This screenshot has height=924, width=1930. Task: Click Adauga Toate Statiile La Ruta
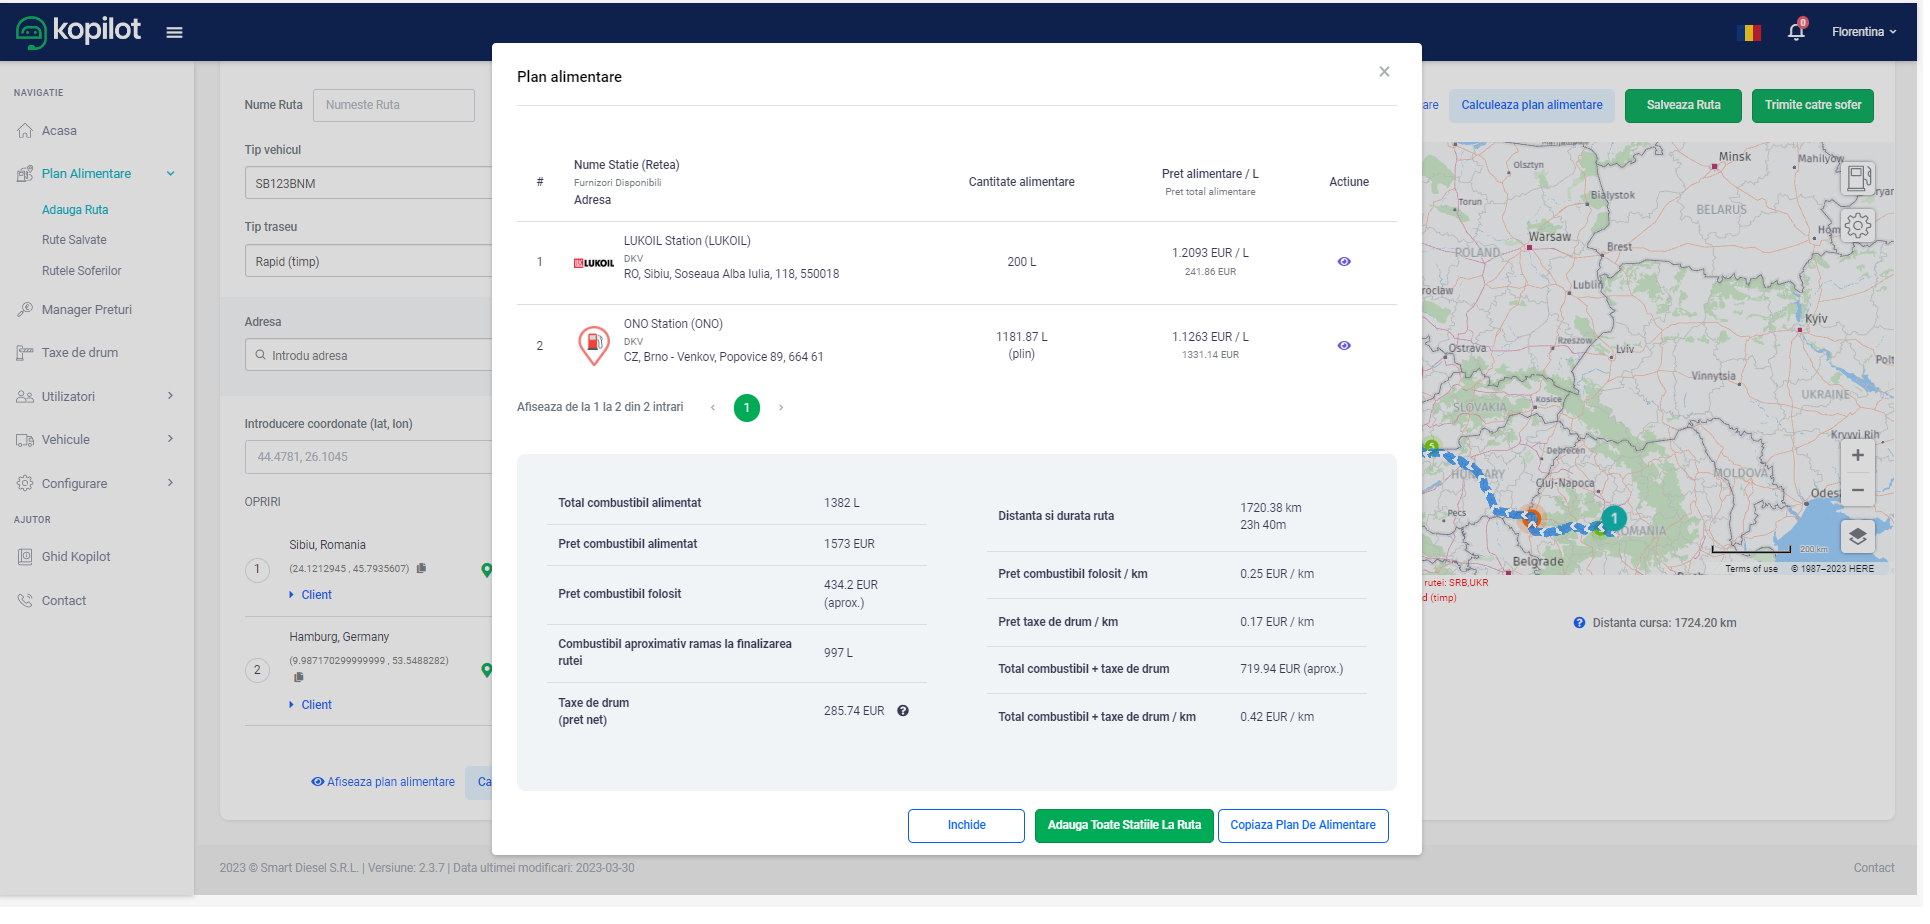click(1123, 826)
